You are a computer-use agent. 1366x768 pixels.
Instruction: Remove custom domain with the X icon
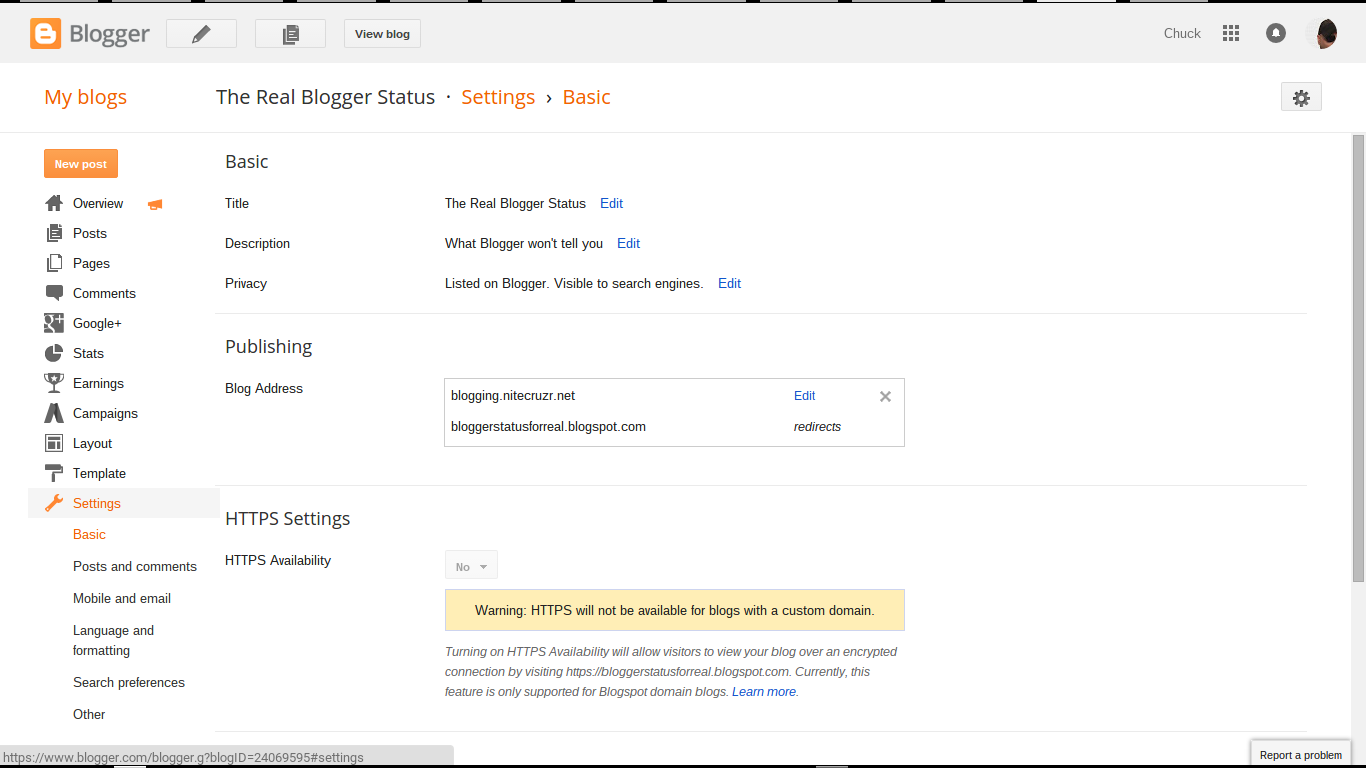tap(885, 396)
